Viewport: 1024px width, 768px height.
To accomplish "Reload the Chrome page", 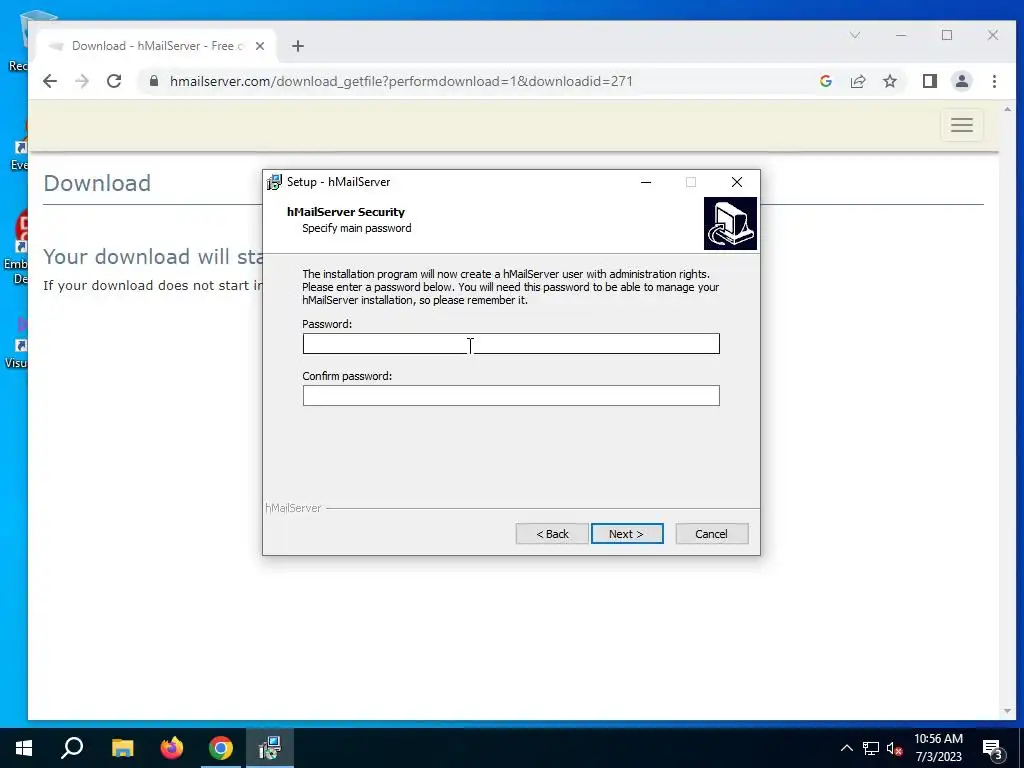I will click(x=114, y=81).
